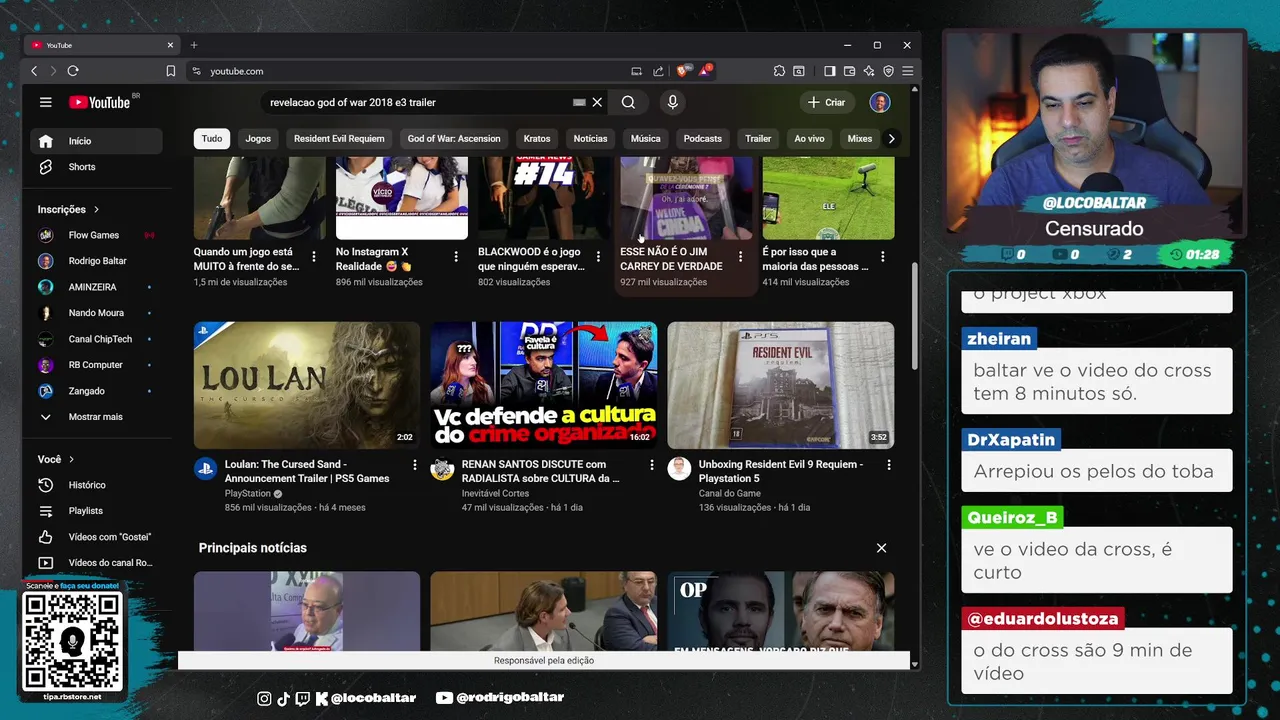This screenshot has height=720, width=1280.
Task: Bookmark this page icon
Action: click(x=171, y=71)
